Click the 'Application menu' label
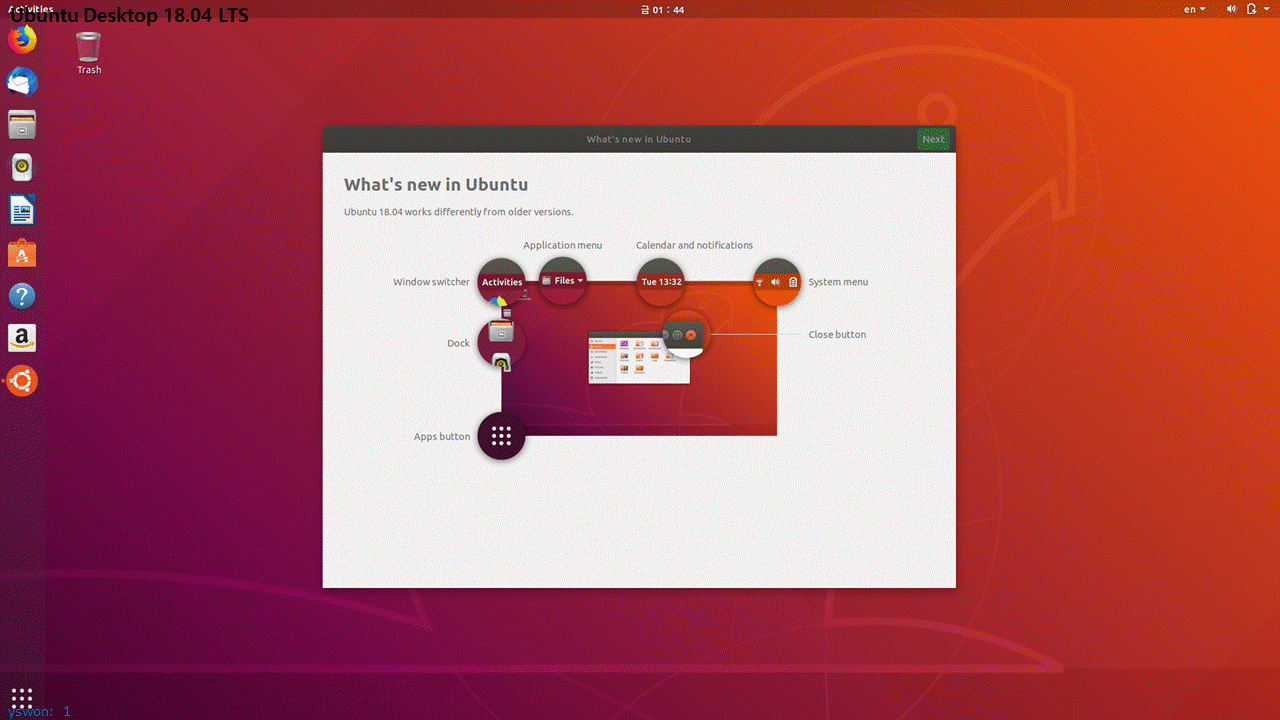 click(563, 245)
